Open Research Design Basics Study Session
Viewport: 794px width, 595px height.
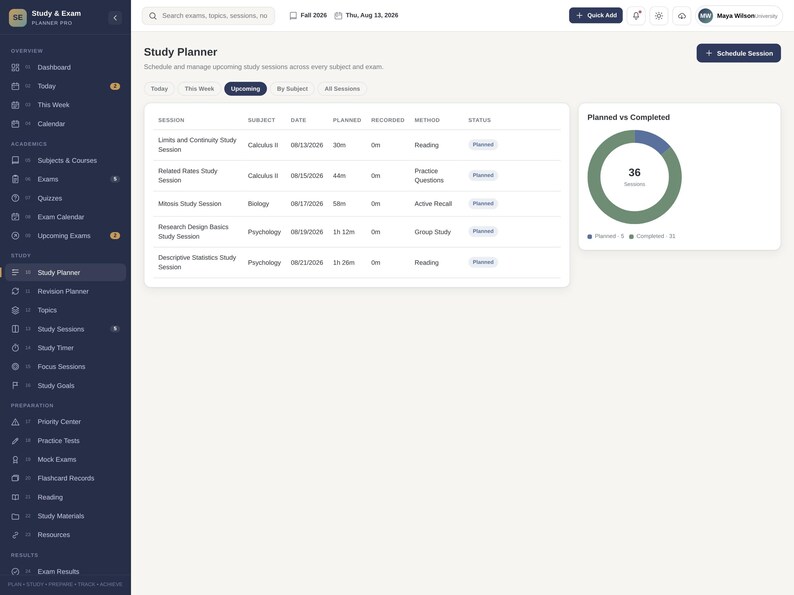tap(357, 232)
